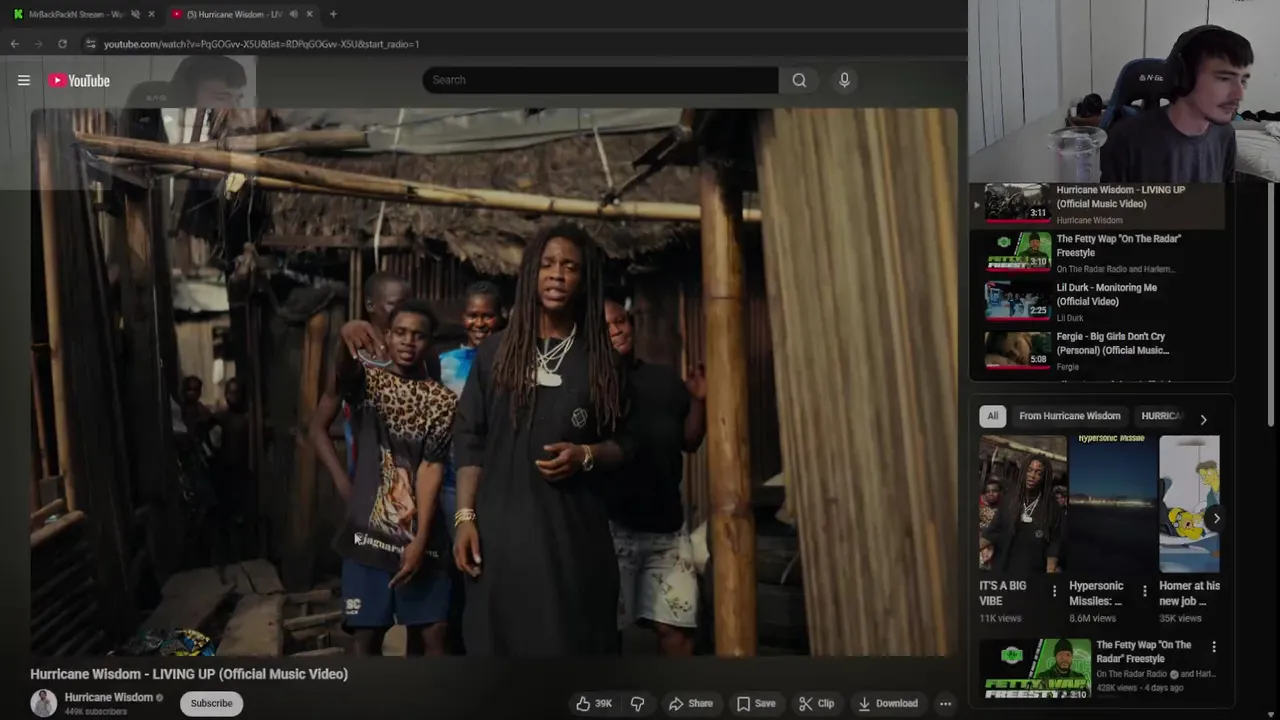
Task: Play LIVING UP in the playlist
Action: click(1098, 203)
